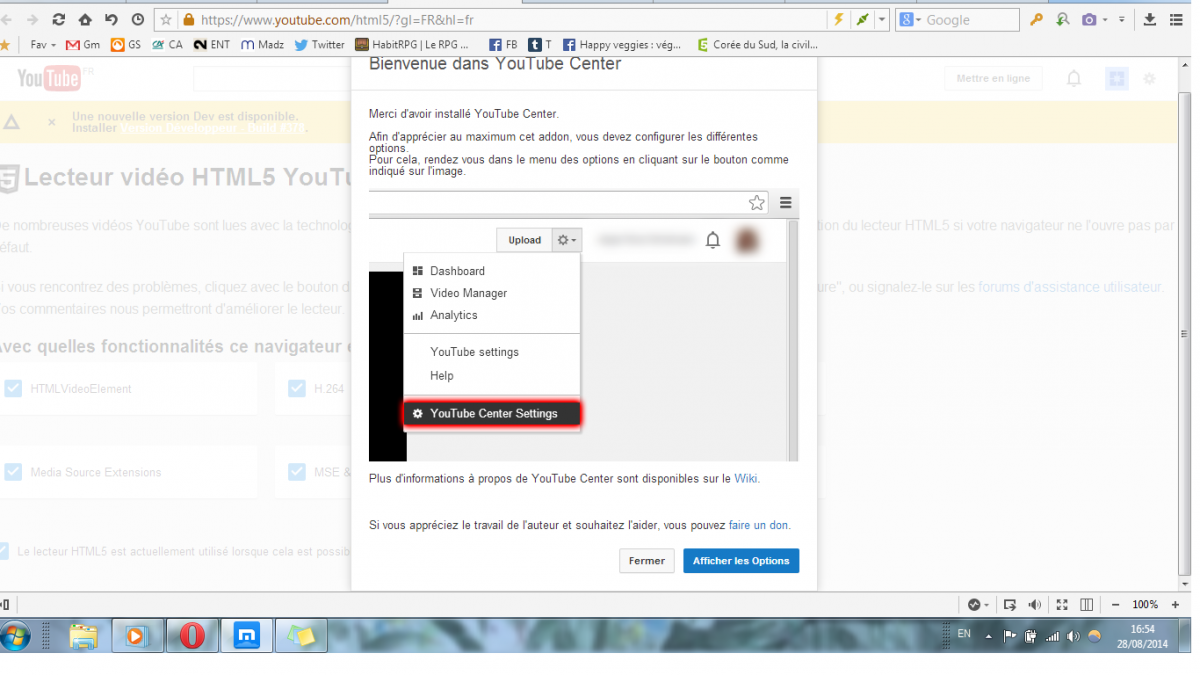Image resolution: width=1200 pixels, height=675 pixels.
Task: Zoom out with the minus button
Action: tap(1116, 605)
